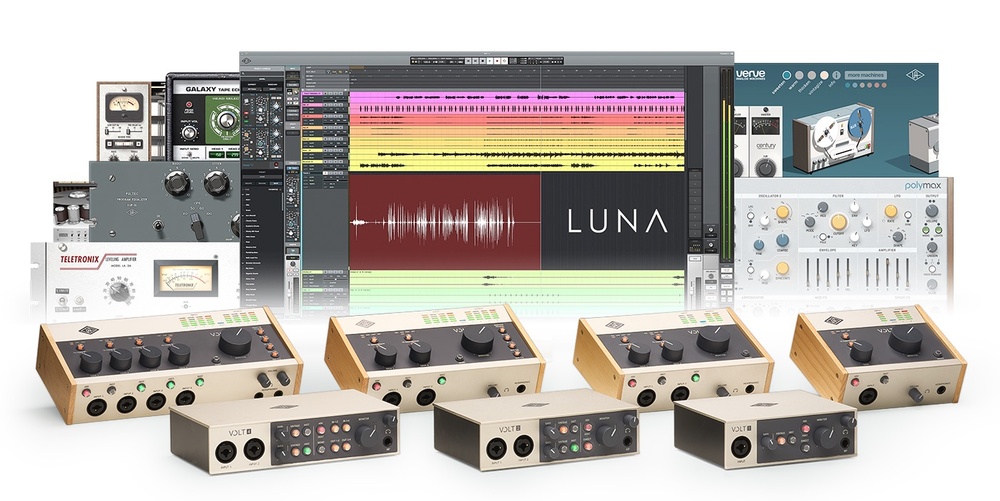
Task: Click the Verve Analog Machines logo
Action: click(751, 76)
